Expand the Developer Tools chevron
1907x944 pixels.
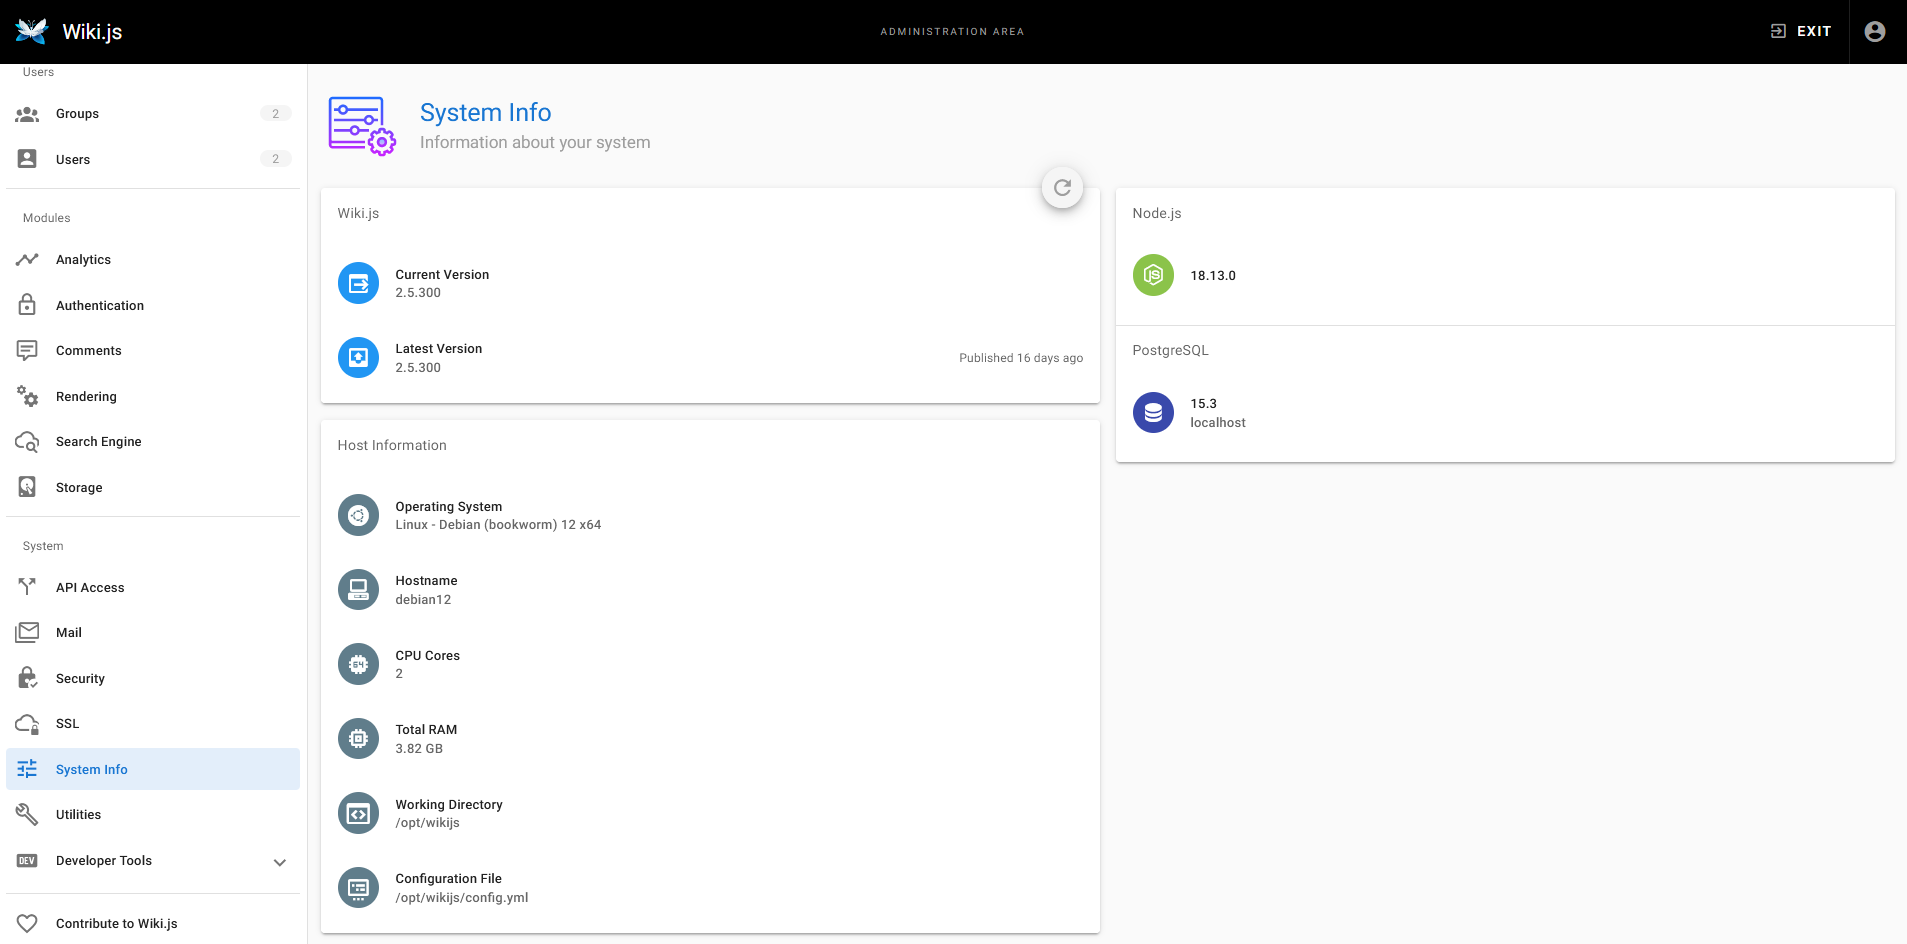pos(280,861)
